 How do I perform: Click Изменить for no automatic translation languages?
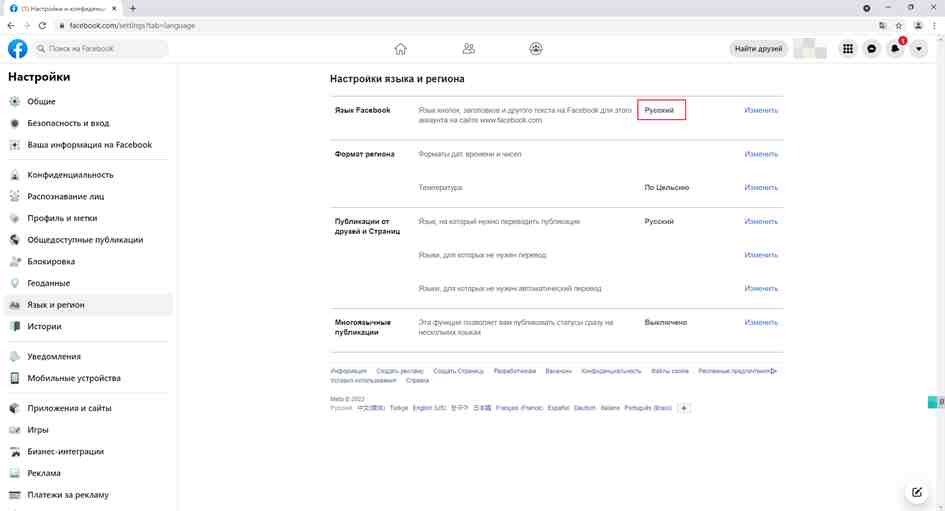[761, 289]
